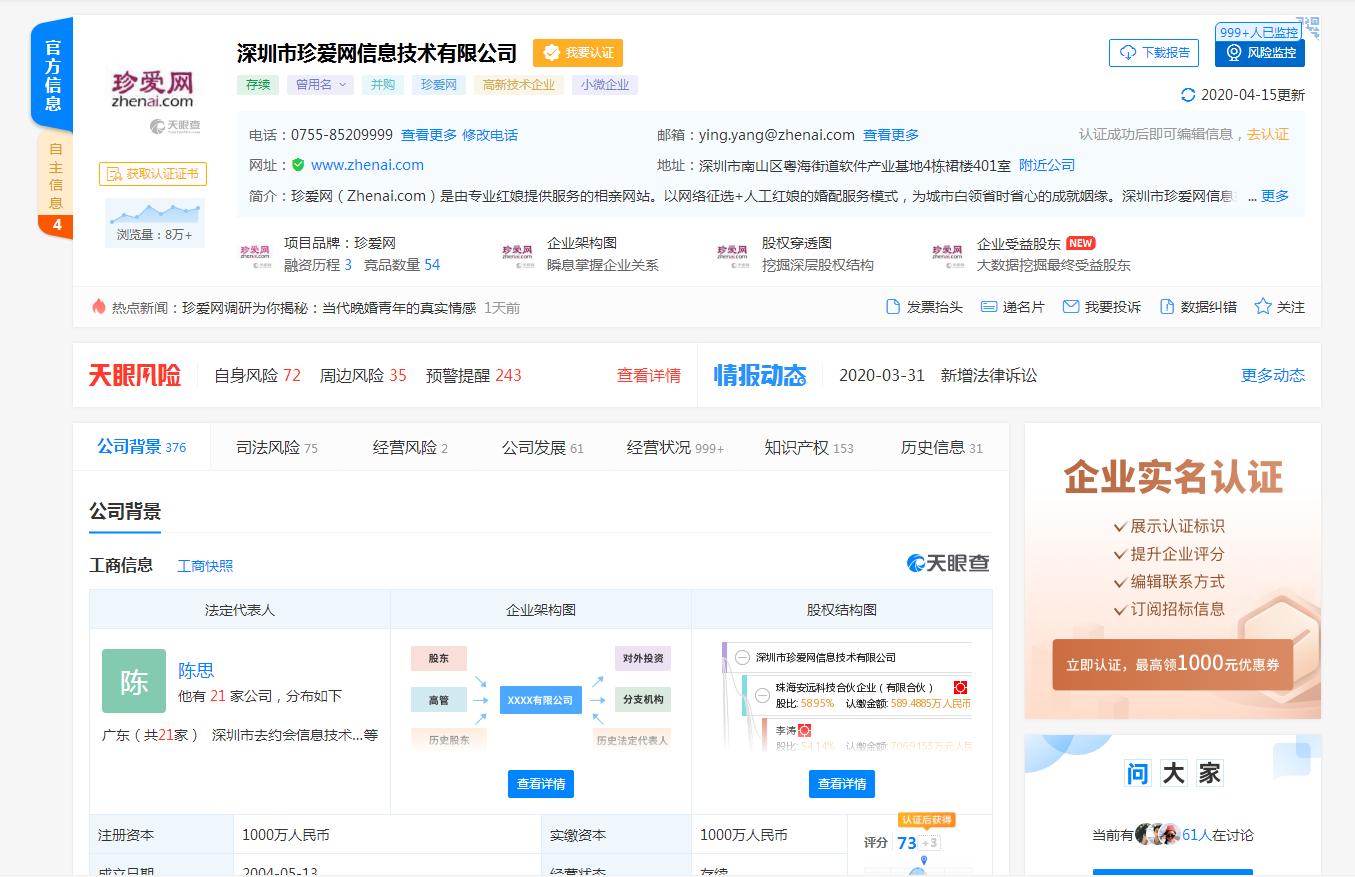Select the 自主信息 side tab
This screenshot has width=1355, height=877.
click(x=55, y=176)
